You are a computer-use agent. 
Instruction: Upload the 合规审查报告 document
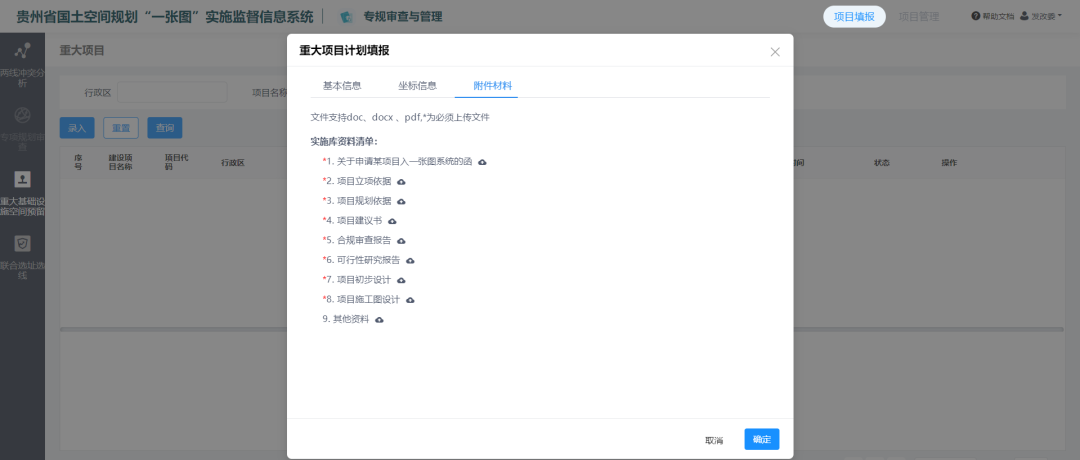tap(402, 241)
